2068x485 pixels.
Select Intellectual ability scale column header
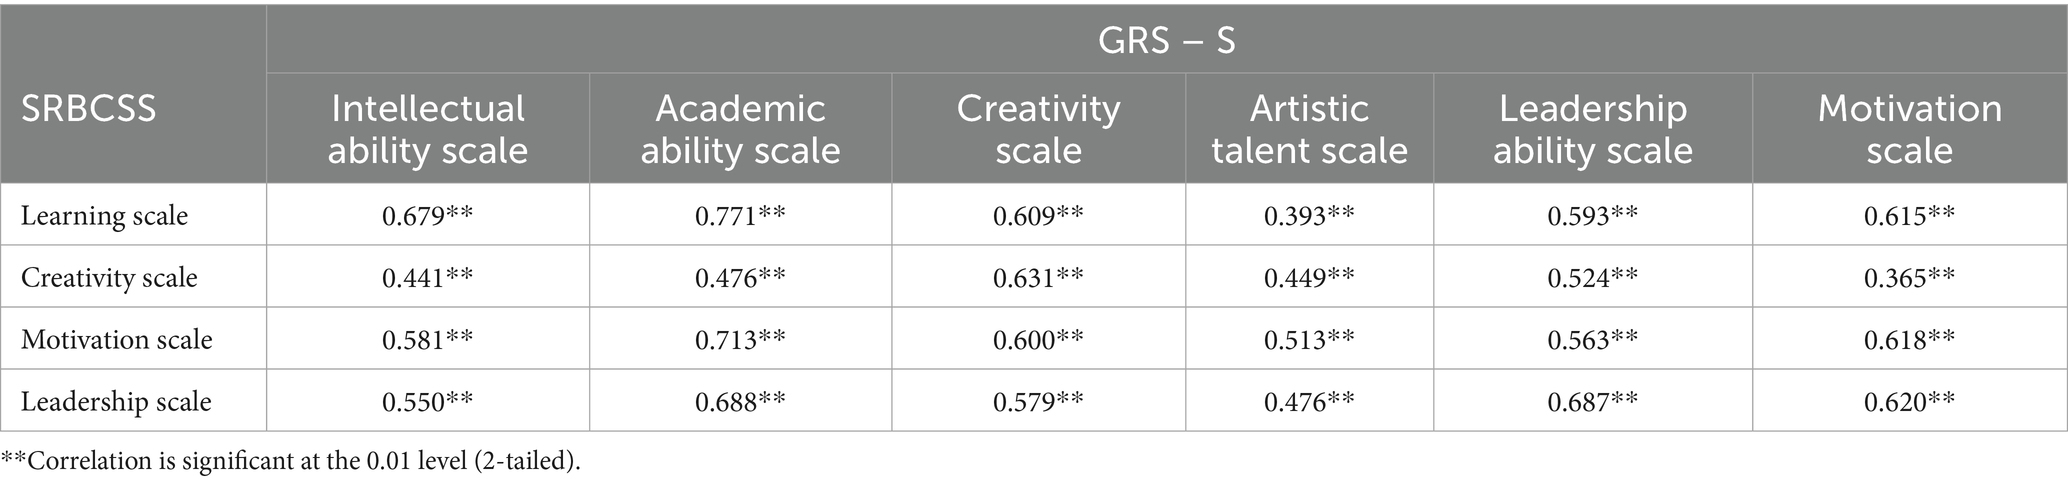427,129
